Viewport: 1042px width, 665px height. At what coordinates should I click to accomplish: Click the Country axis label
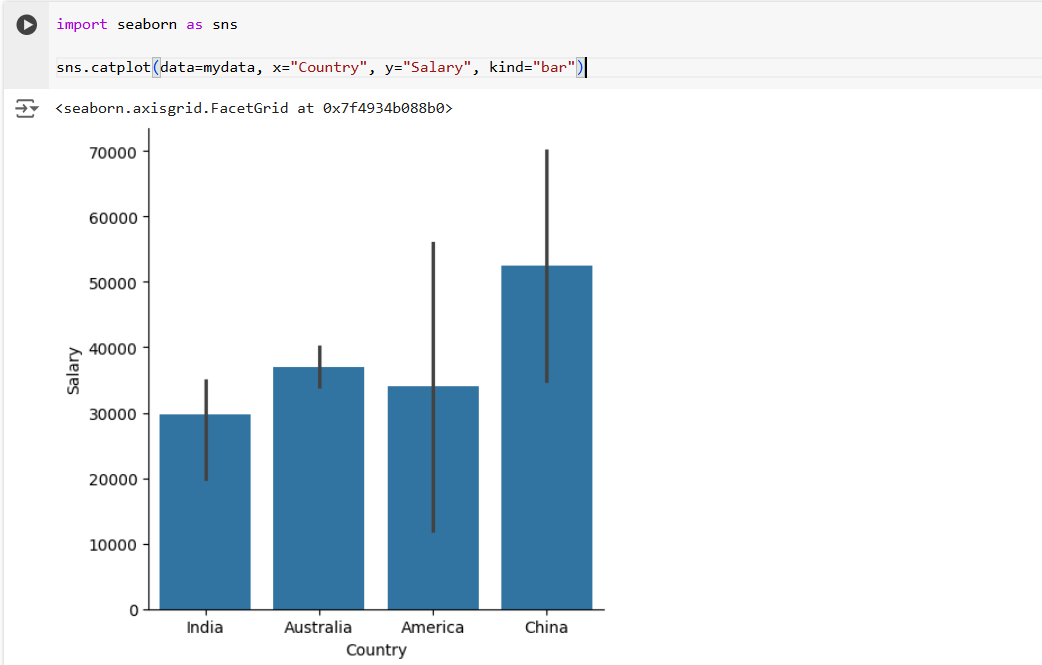375,650
